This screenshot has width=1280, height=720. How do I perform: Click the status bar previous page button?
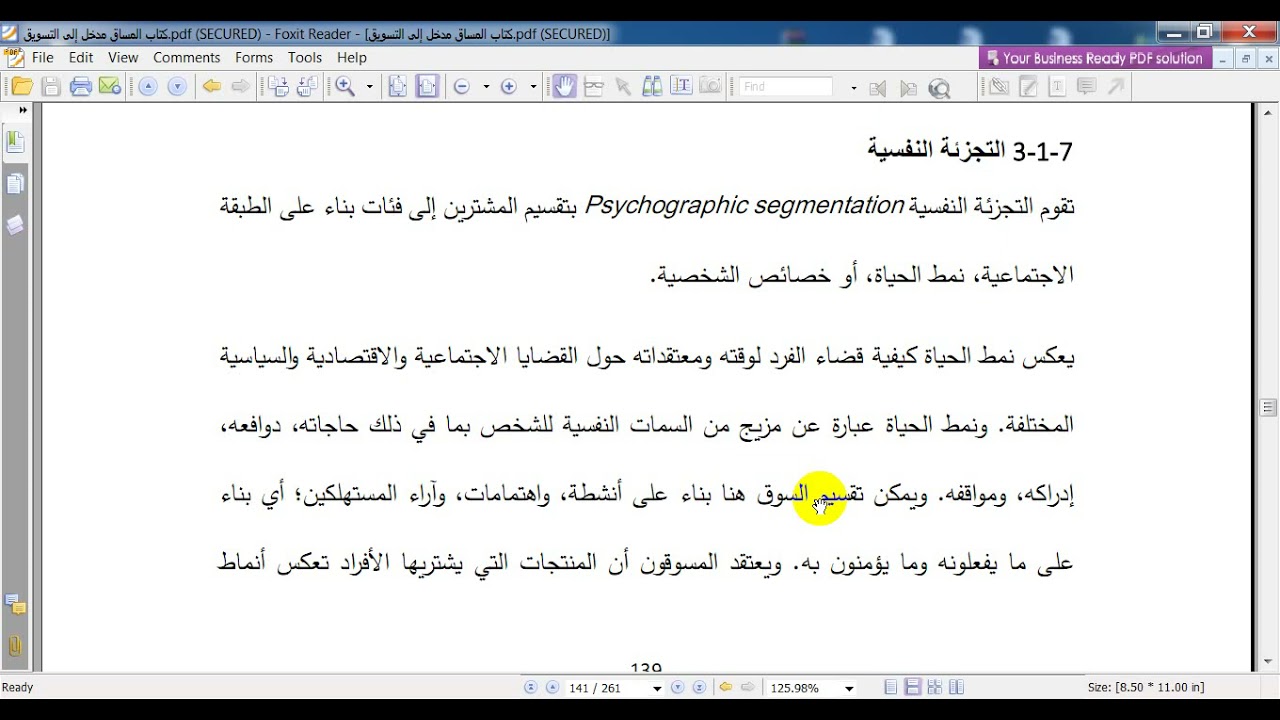pos(552,688)
